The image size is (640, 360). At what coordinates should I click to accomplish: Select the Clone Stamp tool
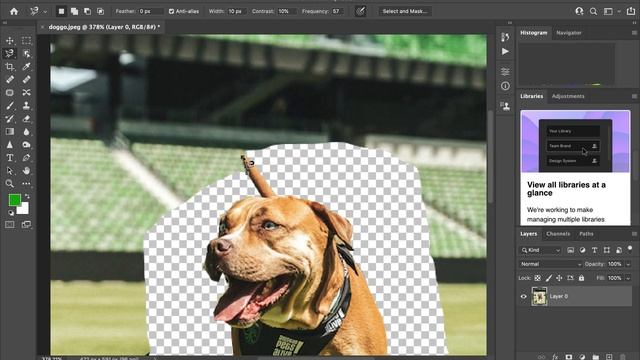27,106
